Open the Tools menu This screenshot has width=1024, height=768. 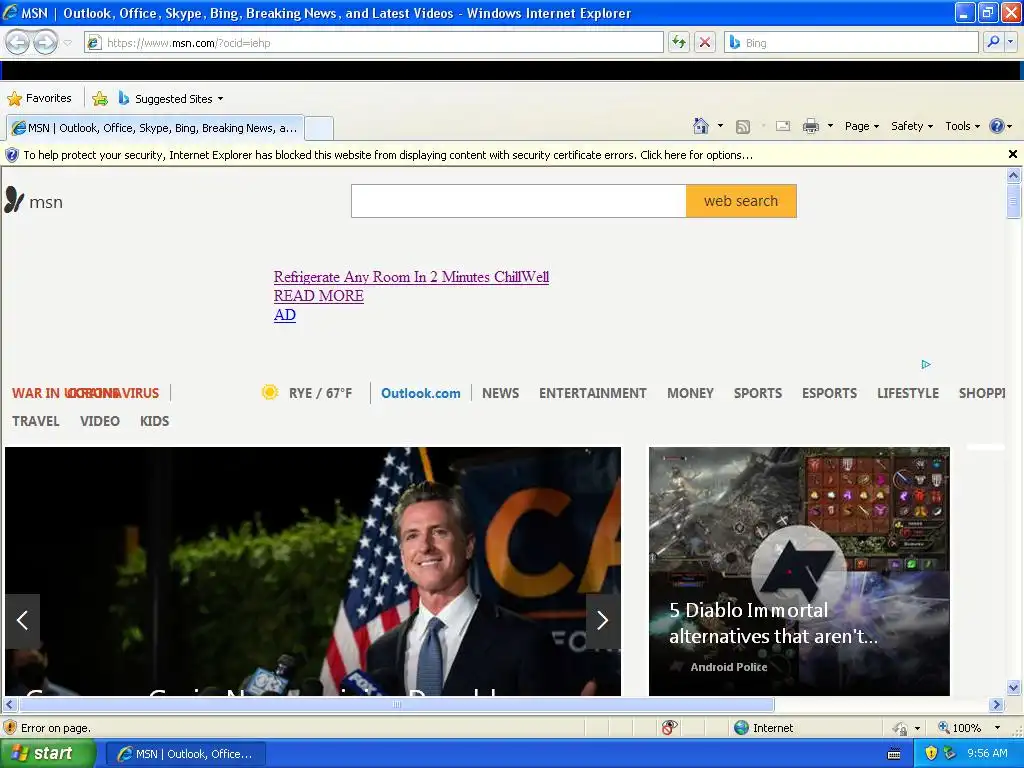[962, 126]
